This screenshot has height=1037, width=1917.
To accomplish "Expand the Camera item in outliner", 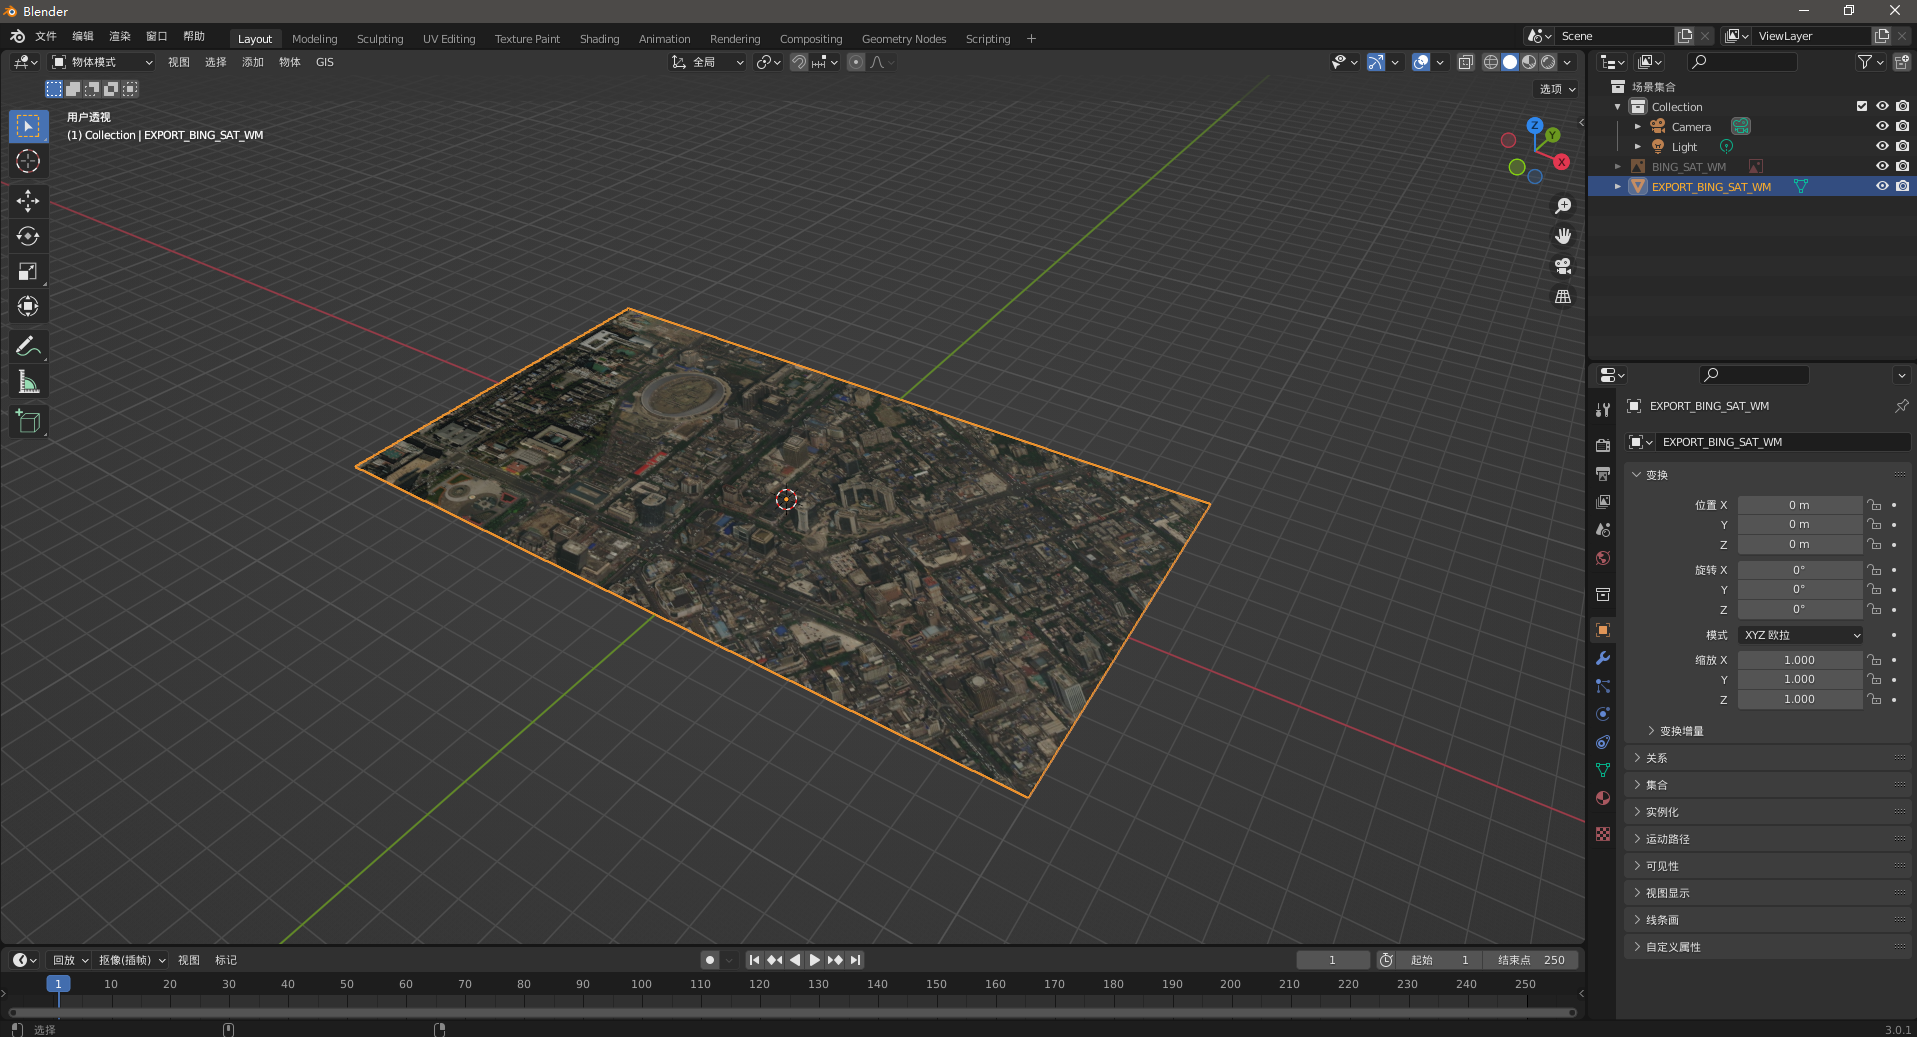I will coord(1638,126).
